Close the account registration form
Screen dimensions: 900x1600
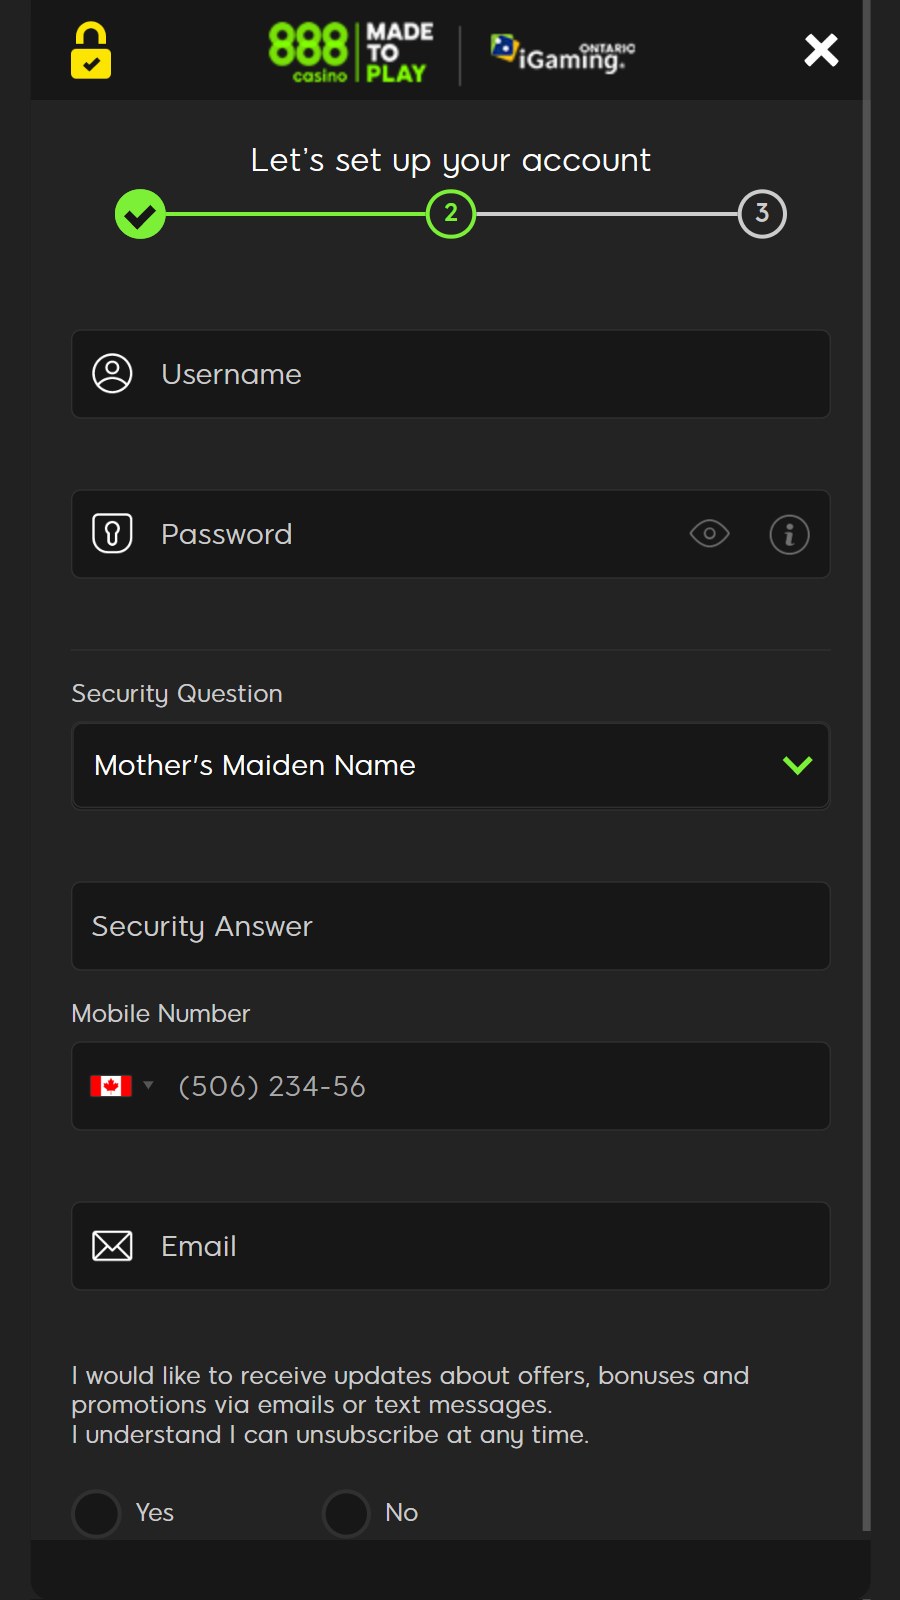tap(821, 50)
